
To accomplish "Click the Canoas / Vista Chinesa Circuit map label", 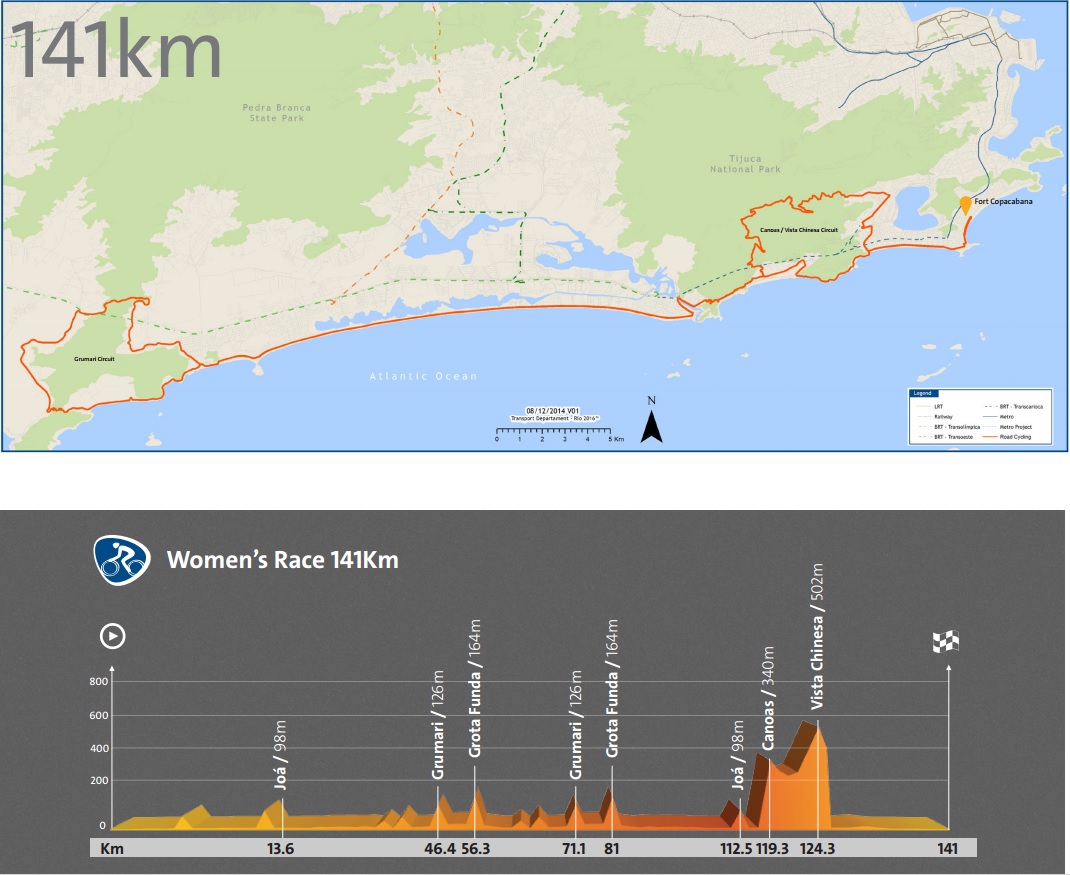I will pyautogui.click(x=798, y=229).
